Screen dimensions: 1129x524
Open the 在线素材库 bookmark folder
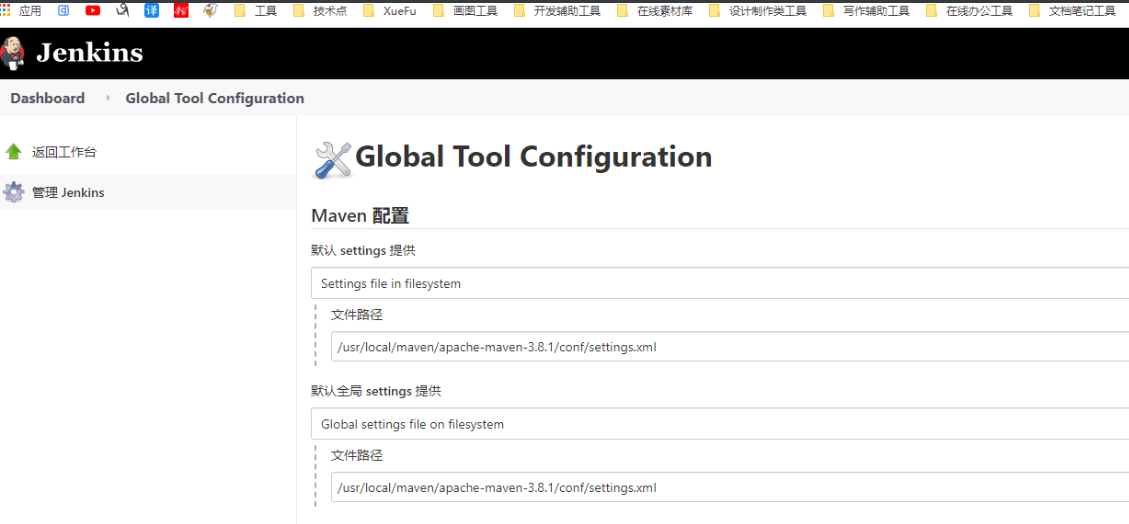[x=655, y=11]
